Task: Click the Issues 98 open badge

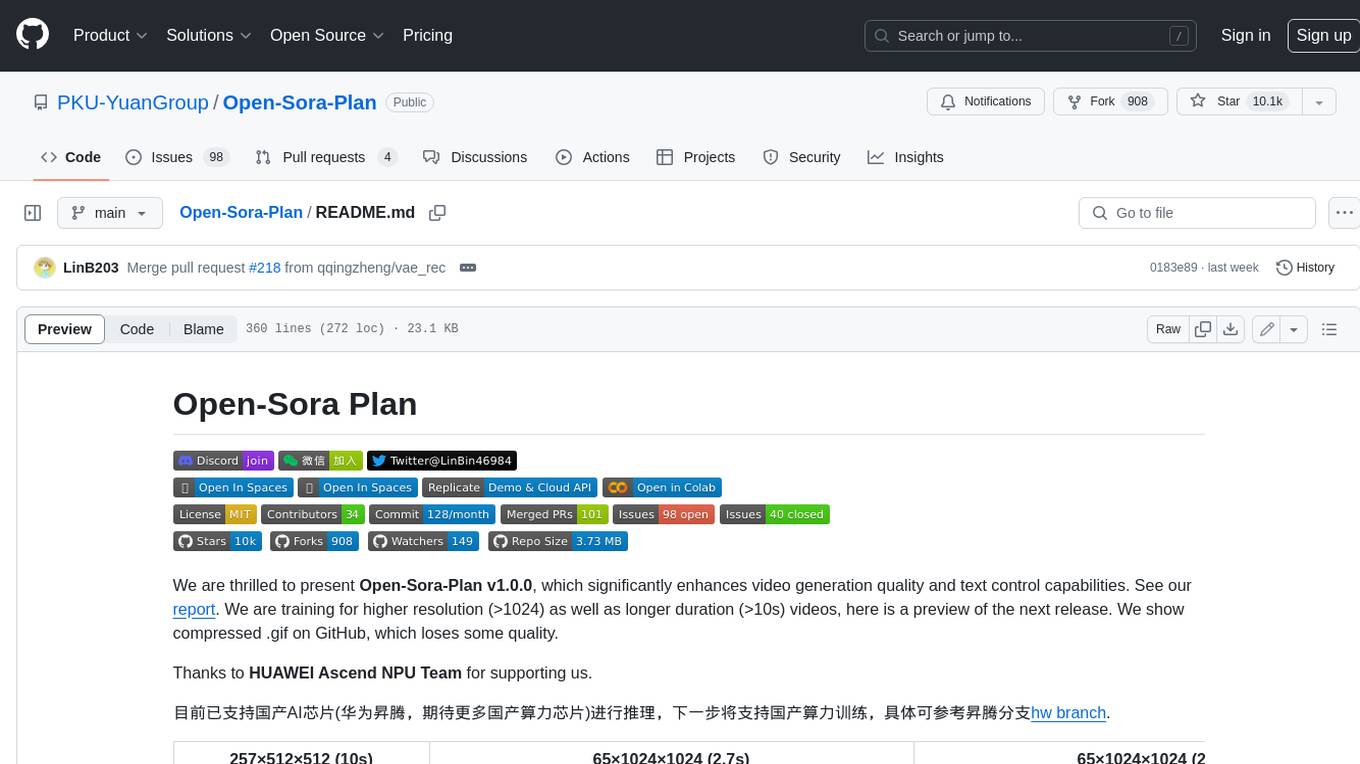Action: (x=664, y=514)
